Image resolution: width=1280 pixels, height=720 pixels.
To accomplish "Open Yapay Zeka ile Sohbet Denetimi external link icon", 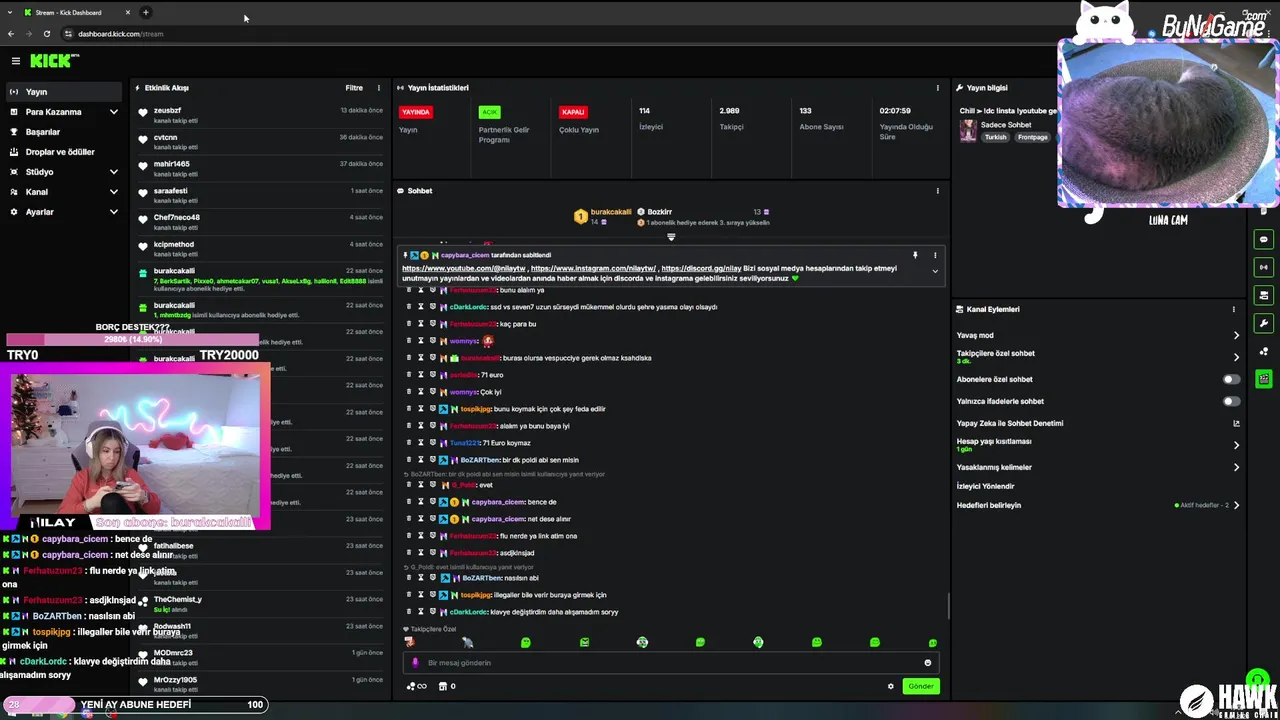I will point(1236,423).
